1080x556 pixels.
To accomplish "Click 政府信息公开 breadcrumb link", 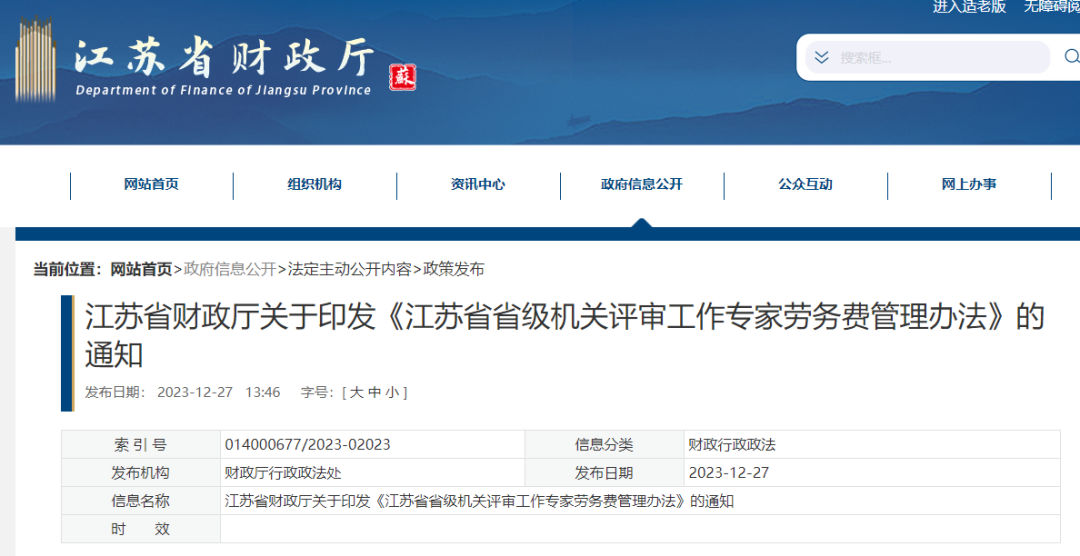I will [x=230, y=269].
